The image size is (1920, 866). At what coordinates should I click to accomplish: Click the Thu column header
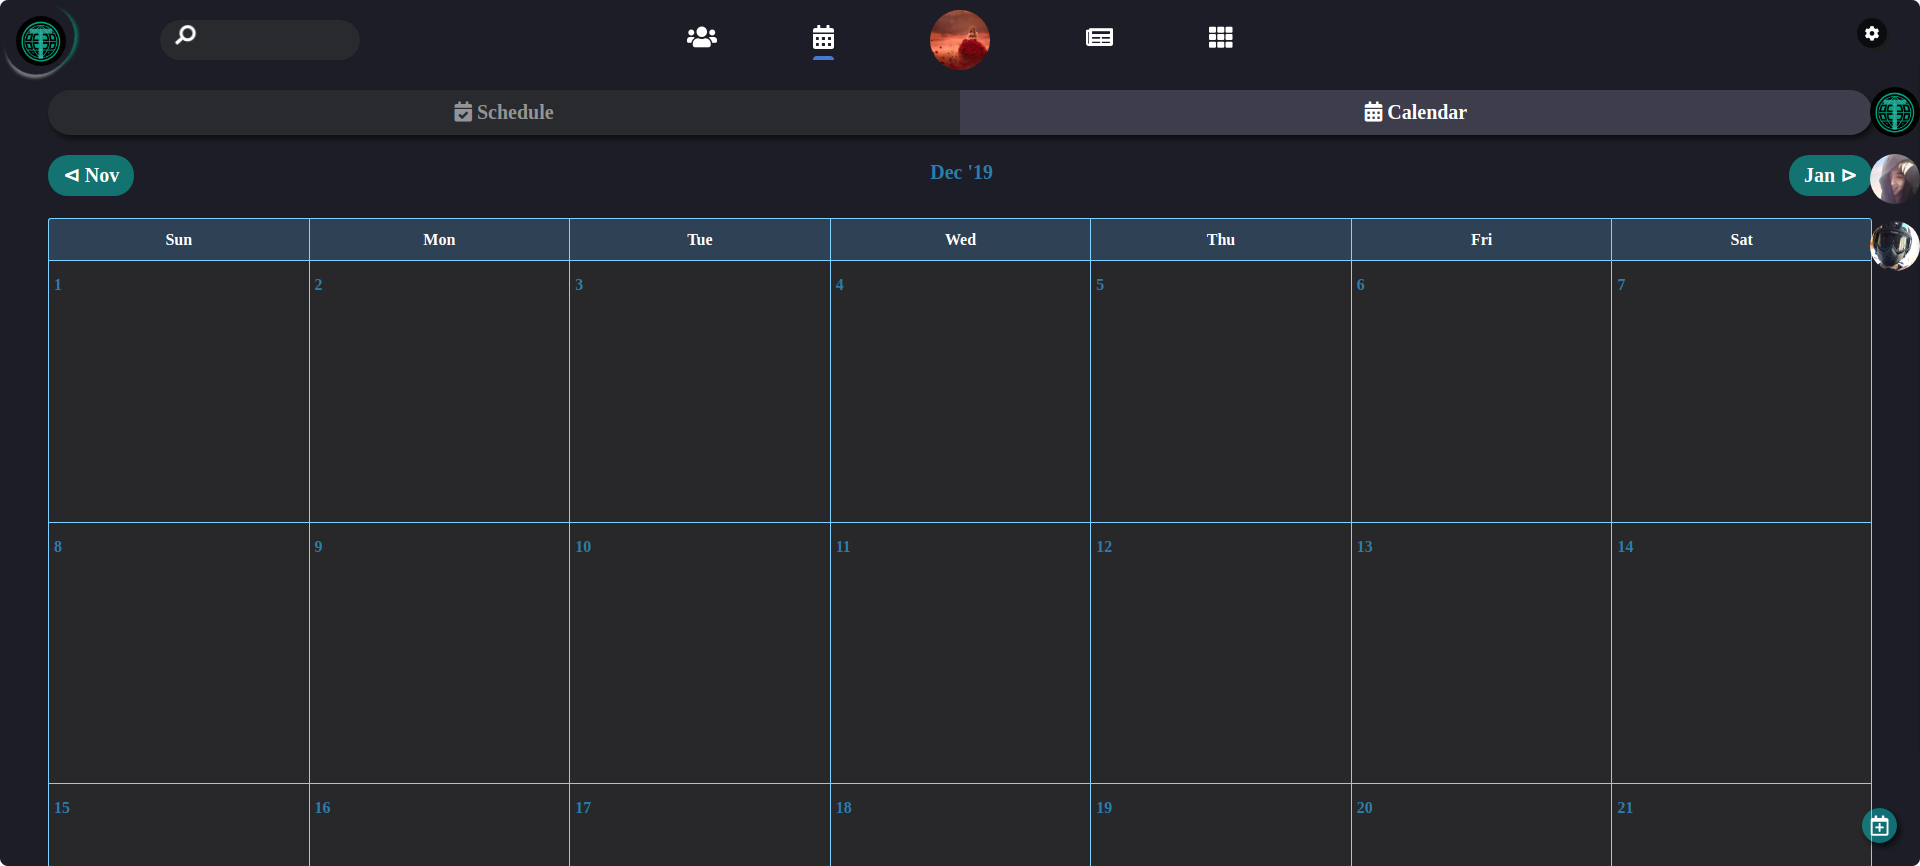point(1221,240)
